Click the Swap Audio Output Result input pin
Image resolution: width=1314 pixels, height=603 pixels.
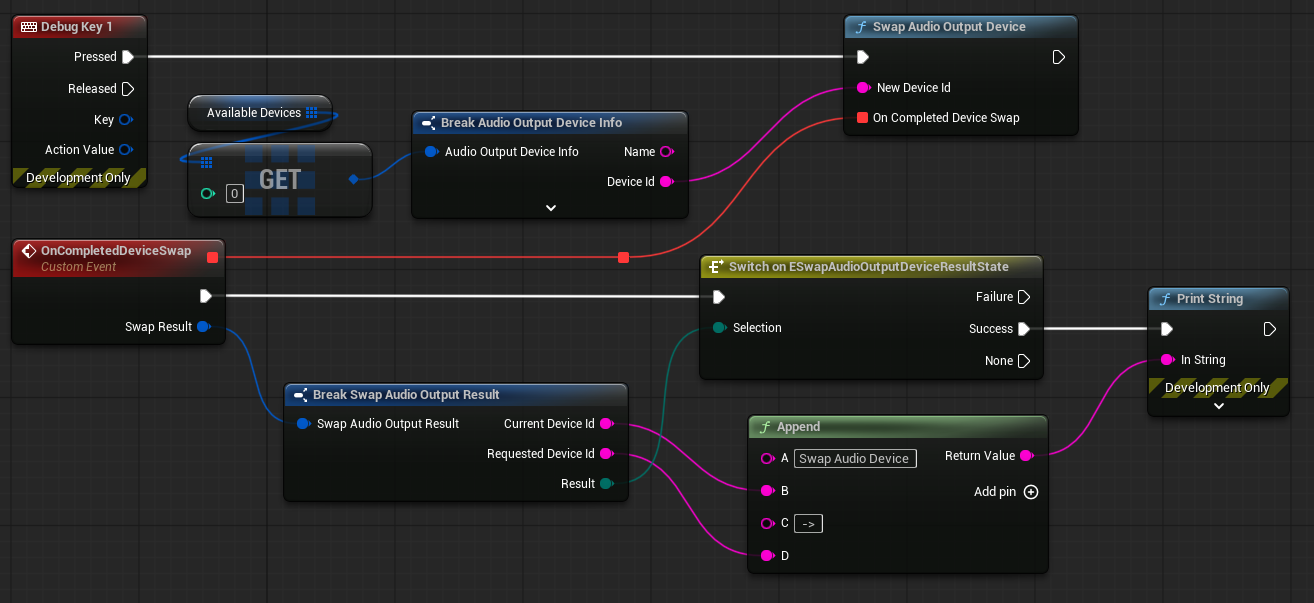coord(303,424)
